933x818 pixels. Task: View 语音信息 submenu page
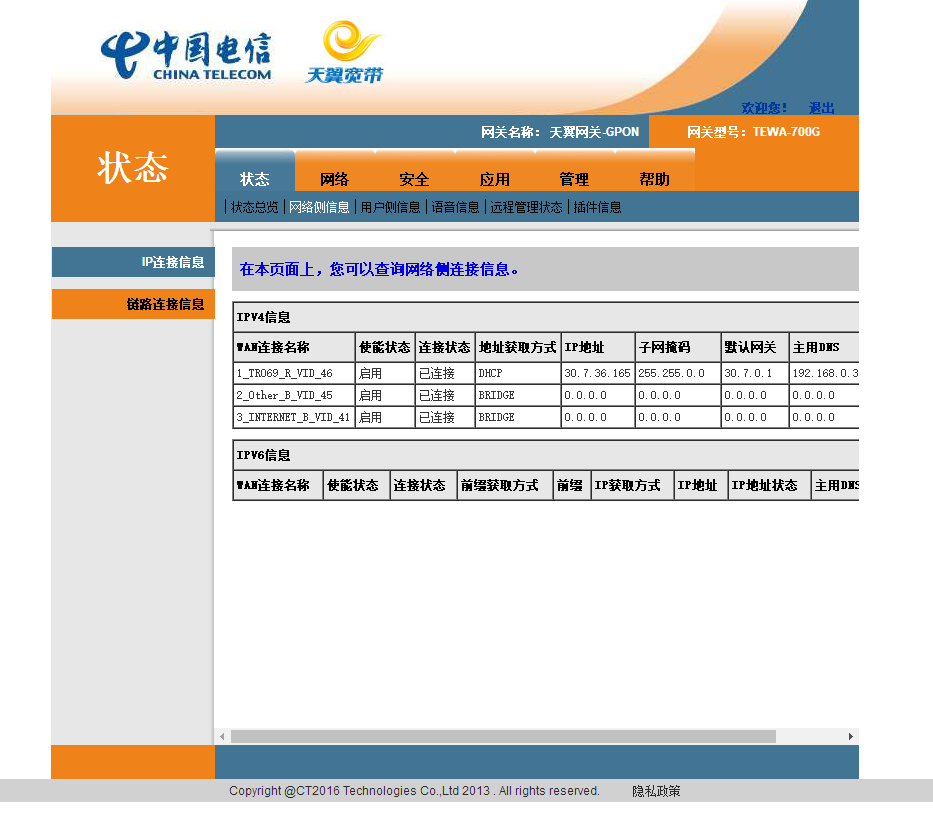(x=455, y=207)
